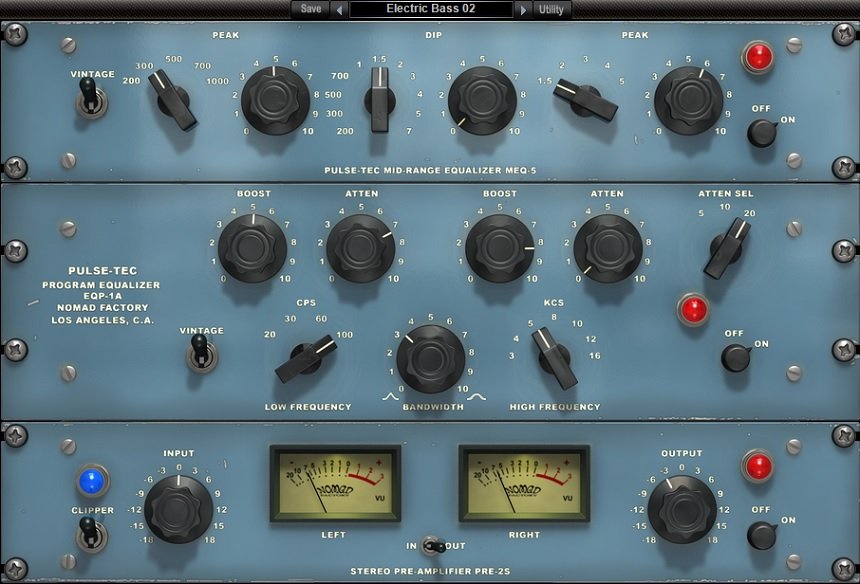This screenshot has width=860, height=584.
Task: Click the Bandwidth knob
Action: pos(431,359)
